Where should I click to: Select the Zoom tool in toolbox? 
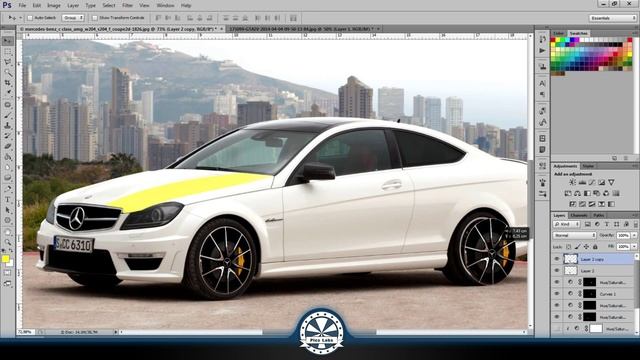click(x=8, y=242)
